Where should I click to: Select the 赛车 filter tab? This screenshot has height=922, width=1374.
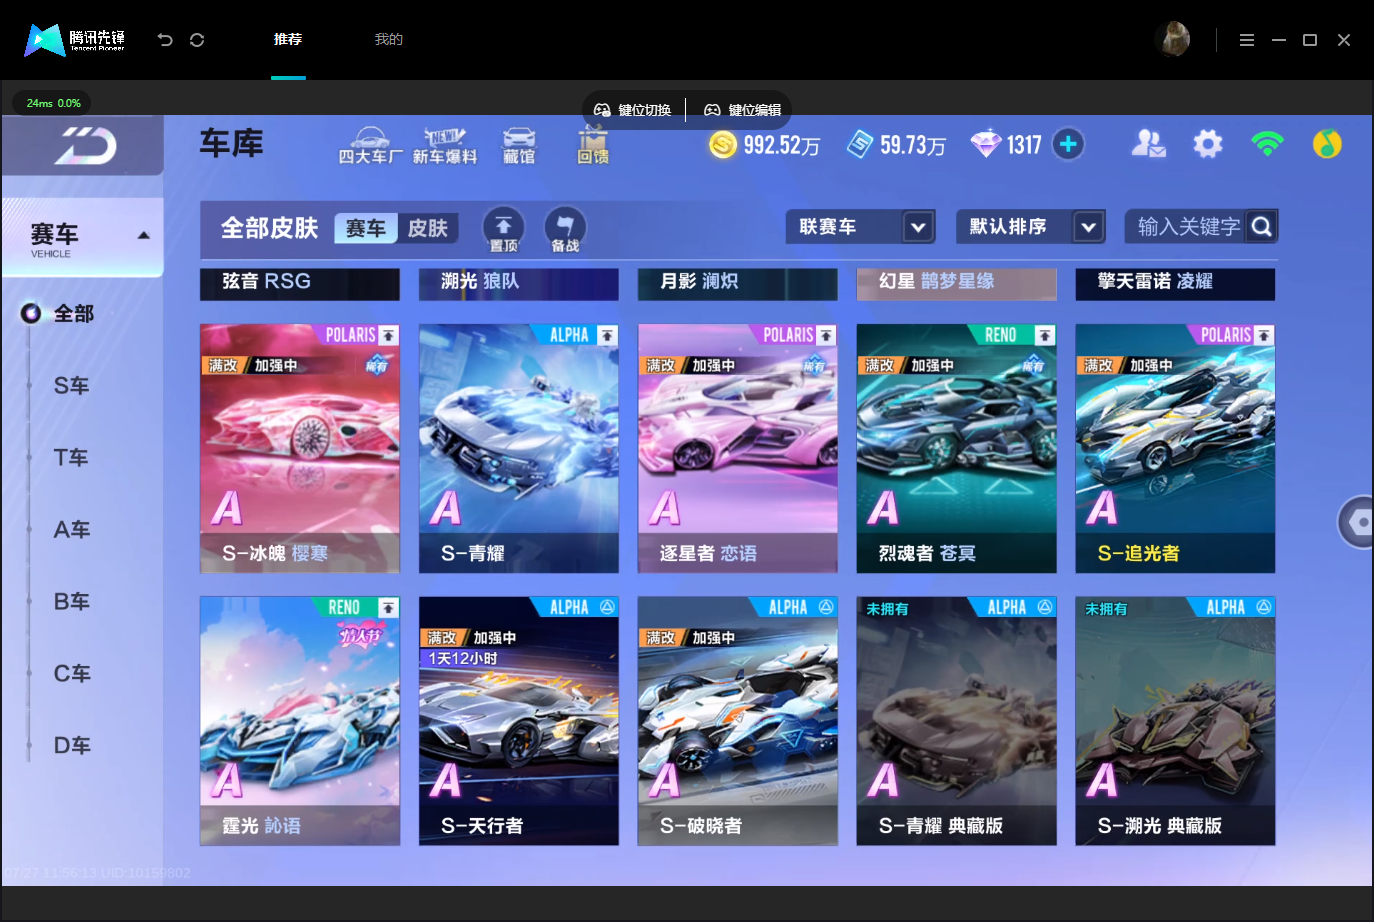tap(366, 228)
